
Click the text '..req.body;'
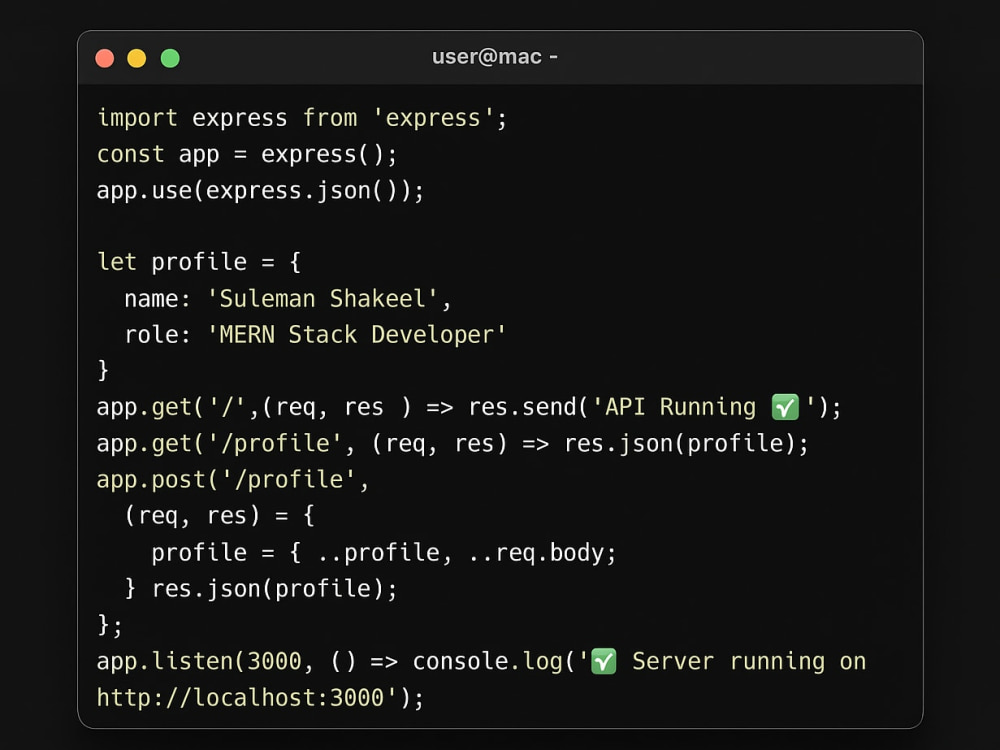click(542, 552)
